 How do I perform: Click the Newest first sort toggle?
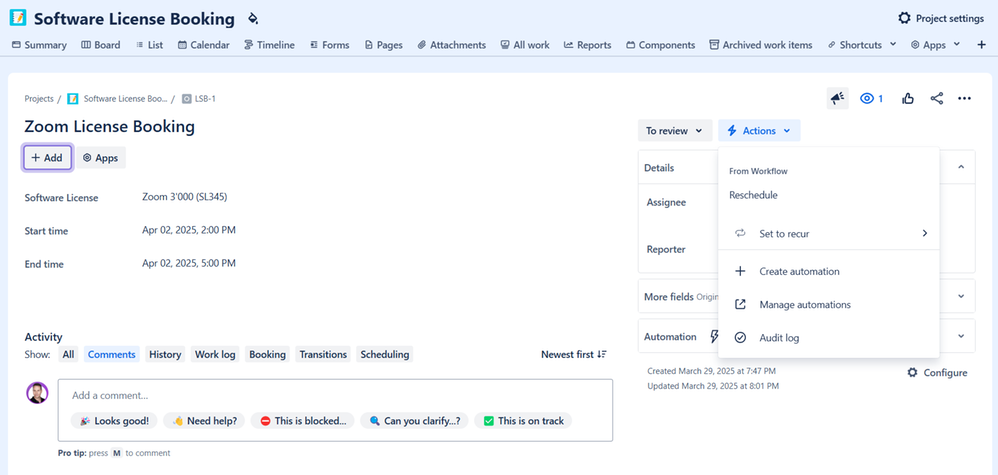pyautogui.click(x=574, y=354)
